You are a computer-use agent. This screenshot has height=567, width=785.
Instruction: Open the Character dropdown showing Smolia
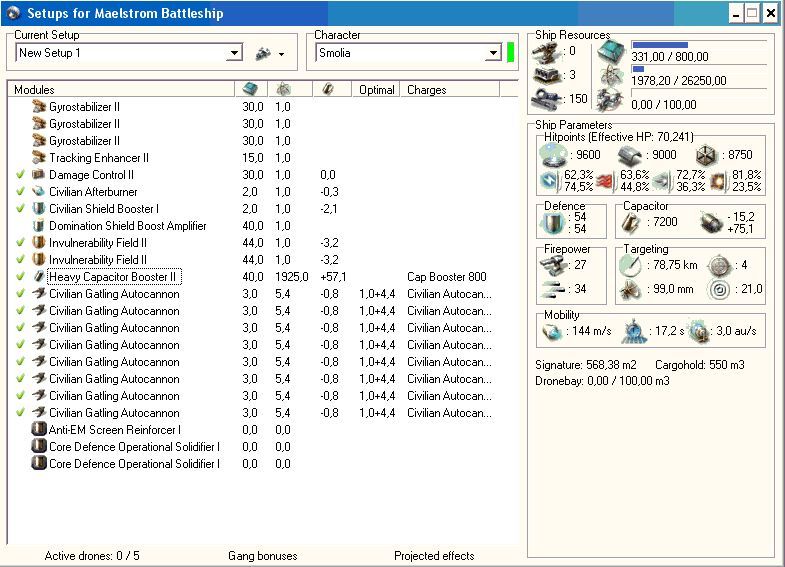pos(493,53)
